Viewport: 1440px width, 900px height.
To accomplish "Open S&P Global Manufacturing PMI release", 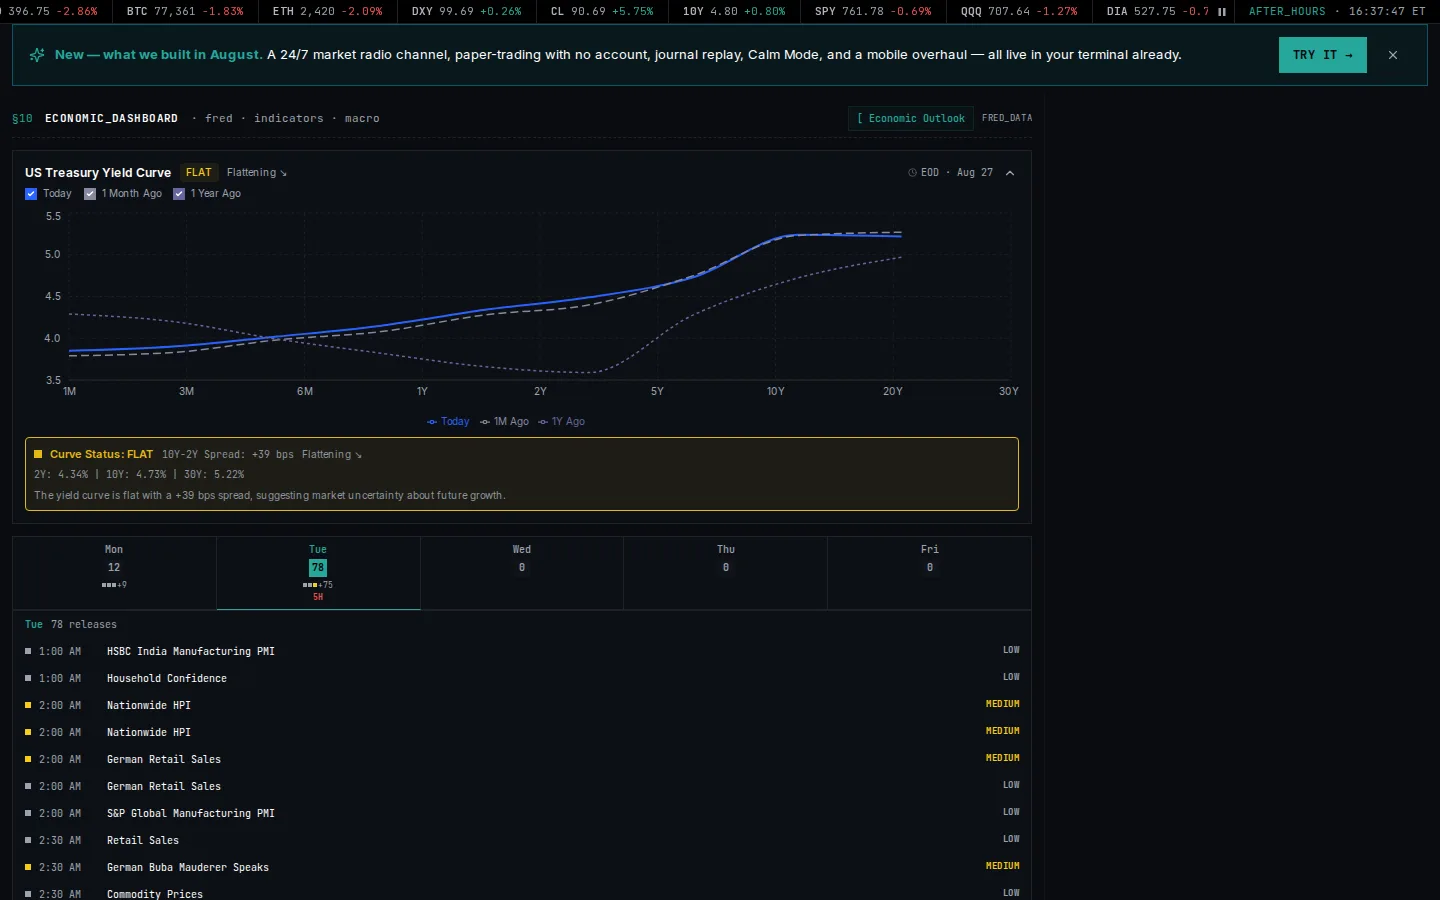I will (x=522, y=813).
